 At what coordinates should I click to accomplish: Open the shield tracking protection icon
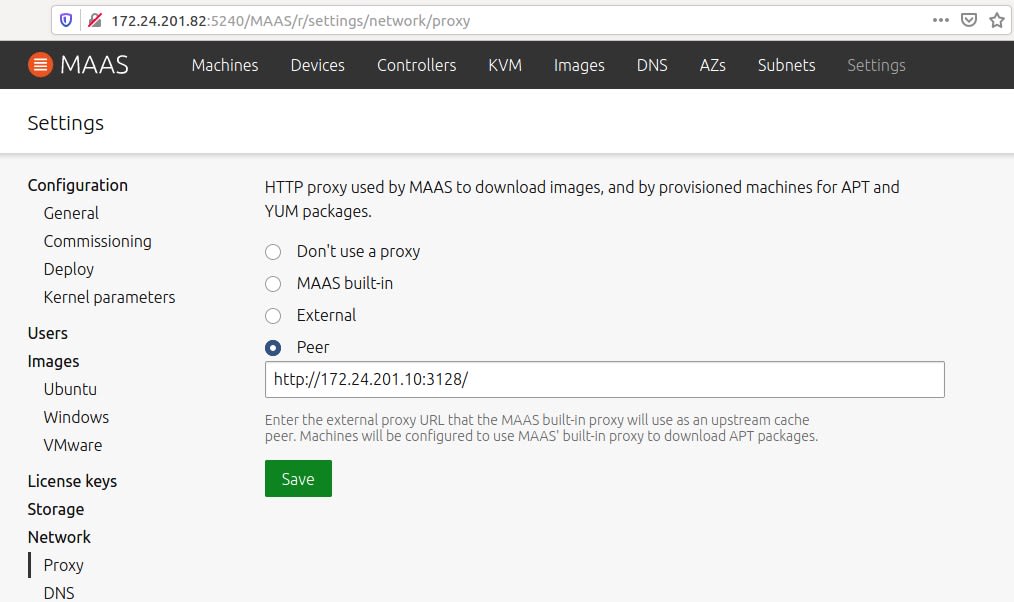click(66, 21)
